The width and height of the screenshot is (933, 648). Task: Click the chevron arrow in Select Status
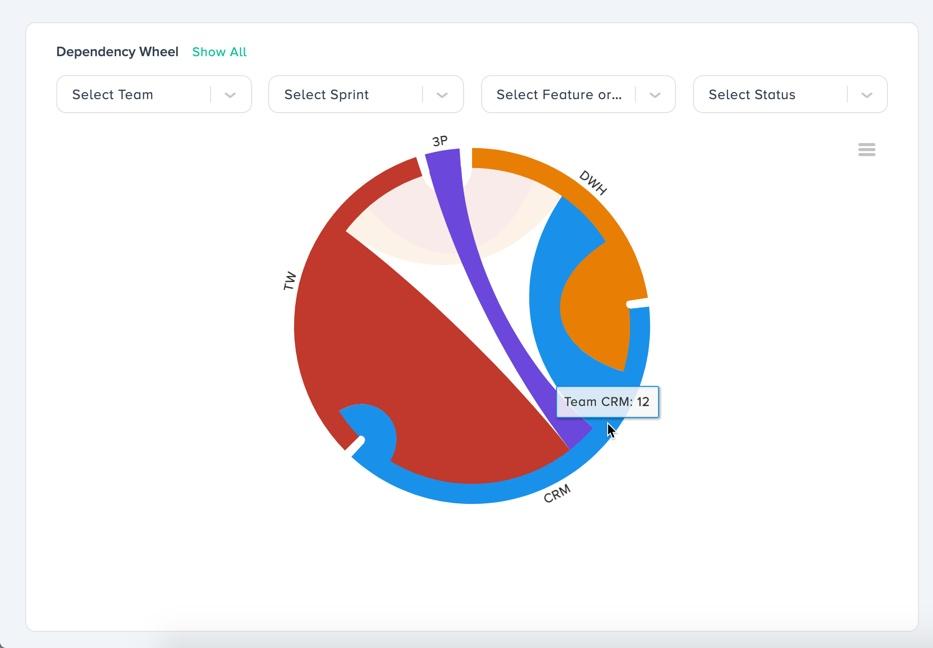click(x=867, y=95)
